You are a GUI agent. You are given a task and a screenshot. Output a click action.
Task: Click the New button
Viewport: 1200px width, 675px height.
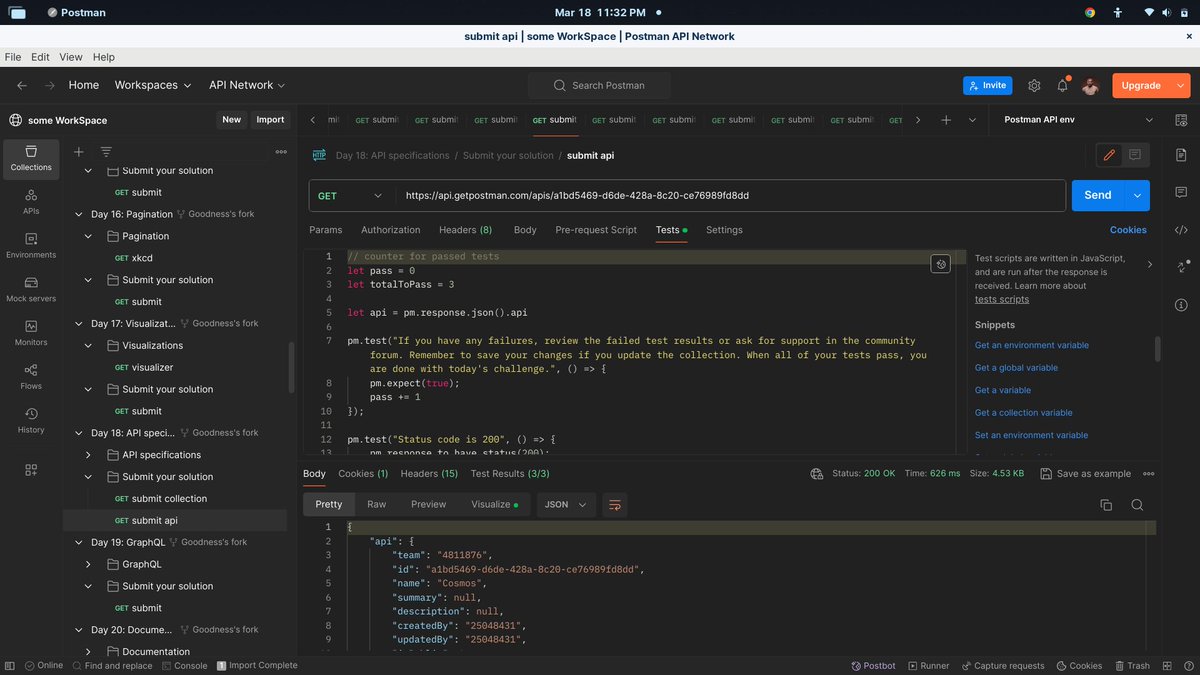tap(232, 120)
